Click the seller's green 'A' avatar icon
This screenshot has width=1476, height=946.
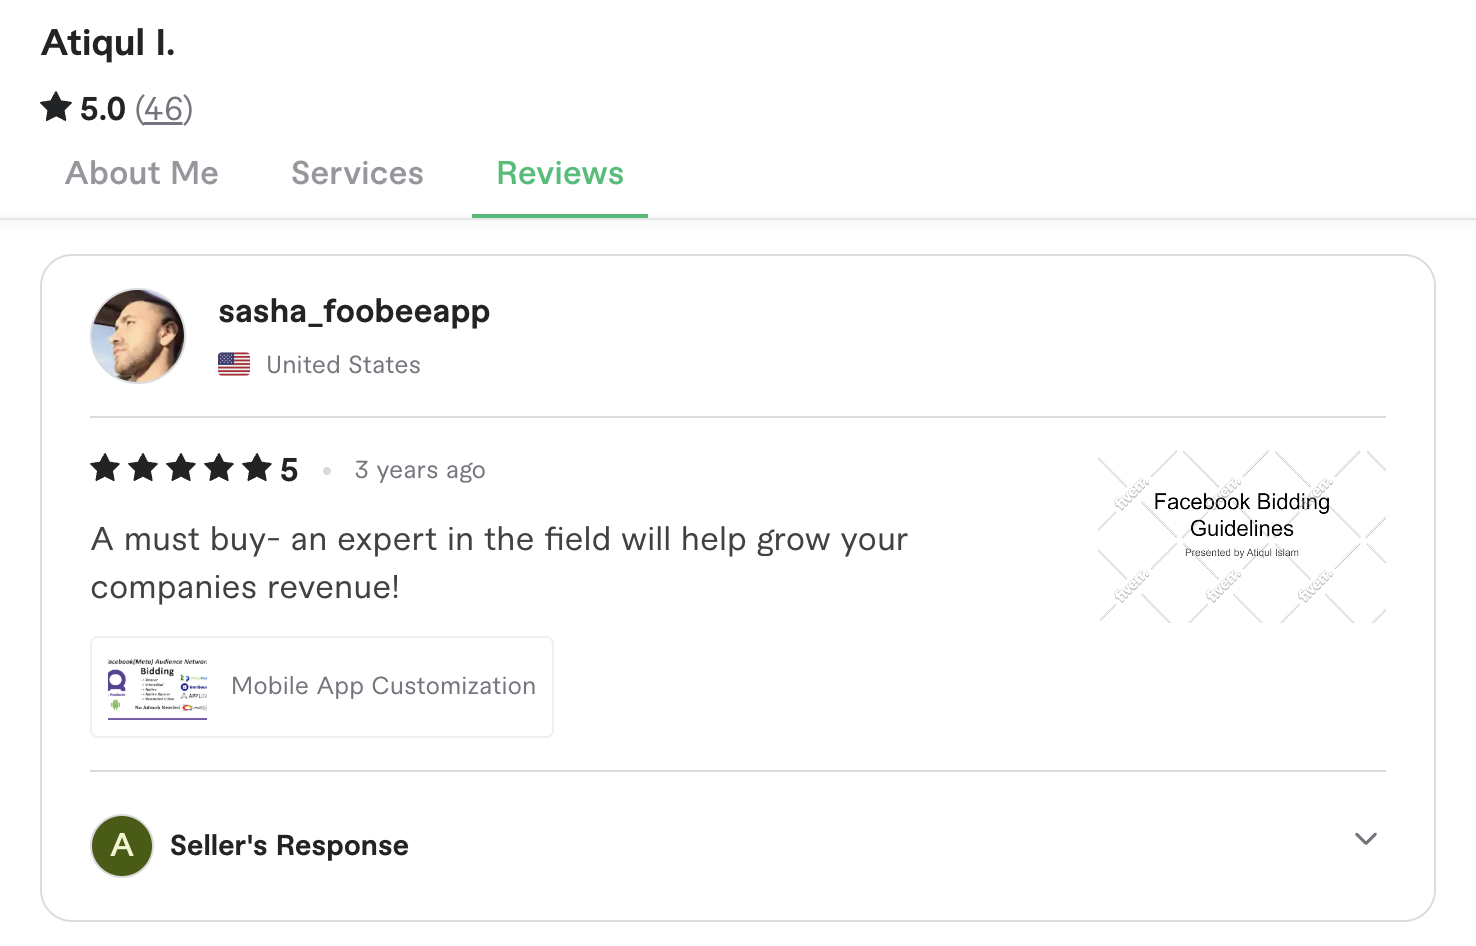pos(121,845)
